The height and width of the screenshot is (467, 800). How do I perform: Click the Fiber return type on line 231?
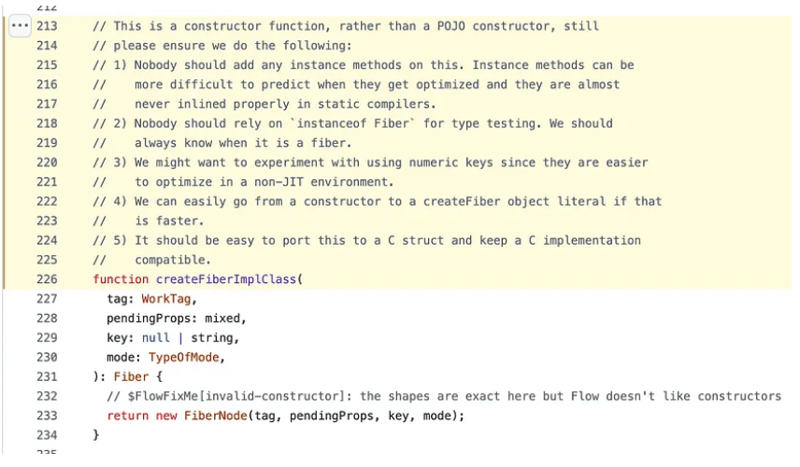point(128,377)
